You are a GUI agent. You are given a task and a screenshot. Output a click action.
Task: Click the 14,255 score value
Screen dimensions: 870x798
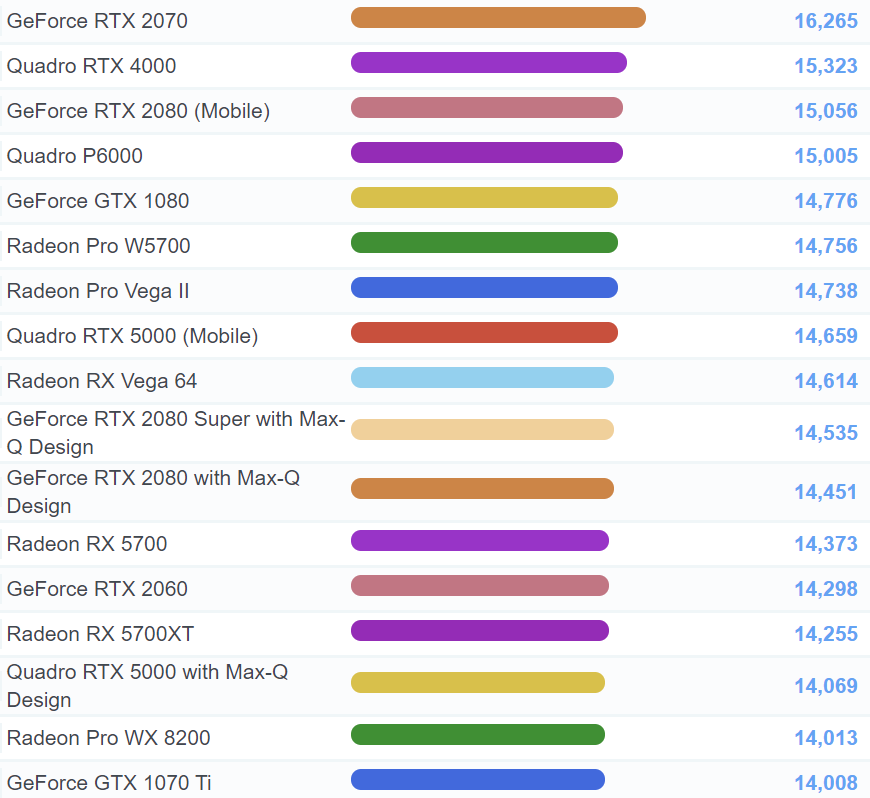(x=826, y=634)
